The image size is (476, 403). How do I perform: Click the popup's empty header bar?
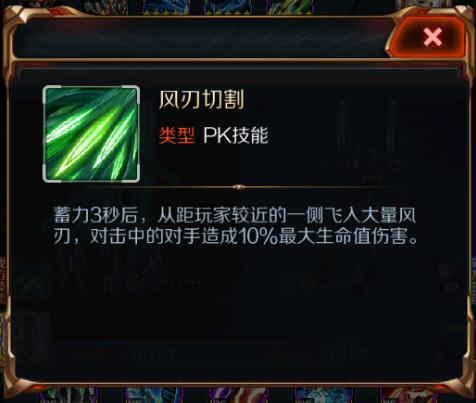click(x=200, y=37)
